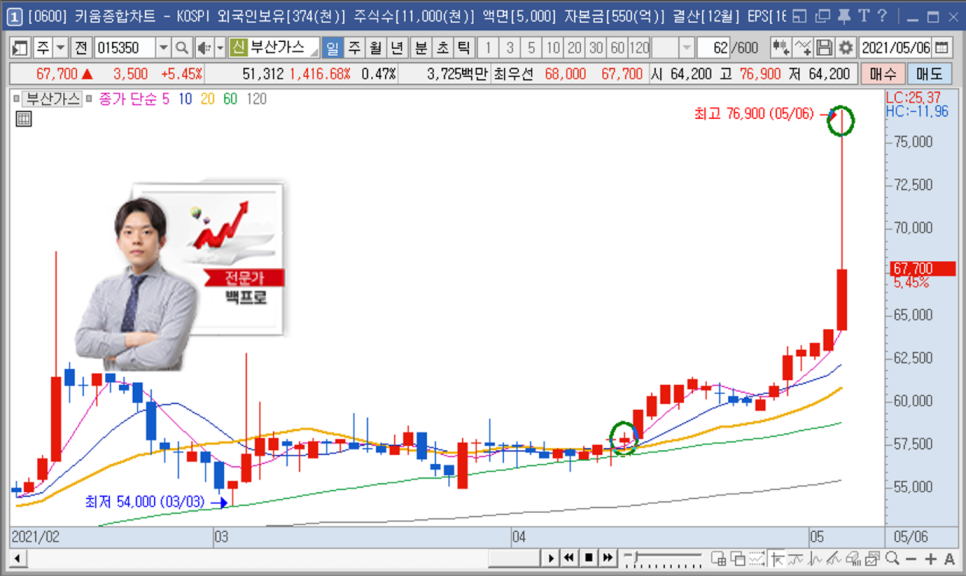Add an indicator with the line-plus icon
The width and height of the screenshot is (966, 576).
803,47
